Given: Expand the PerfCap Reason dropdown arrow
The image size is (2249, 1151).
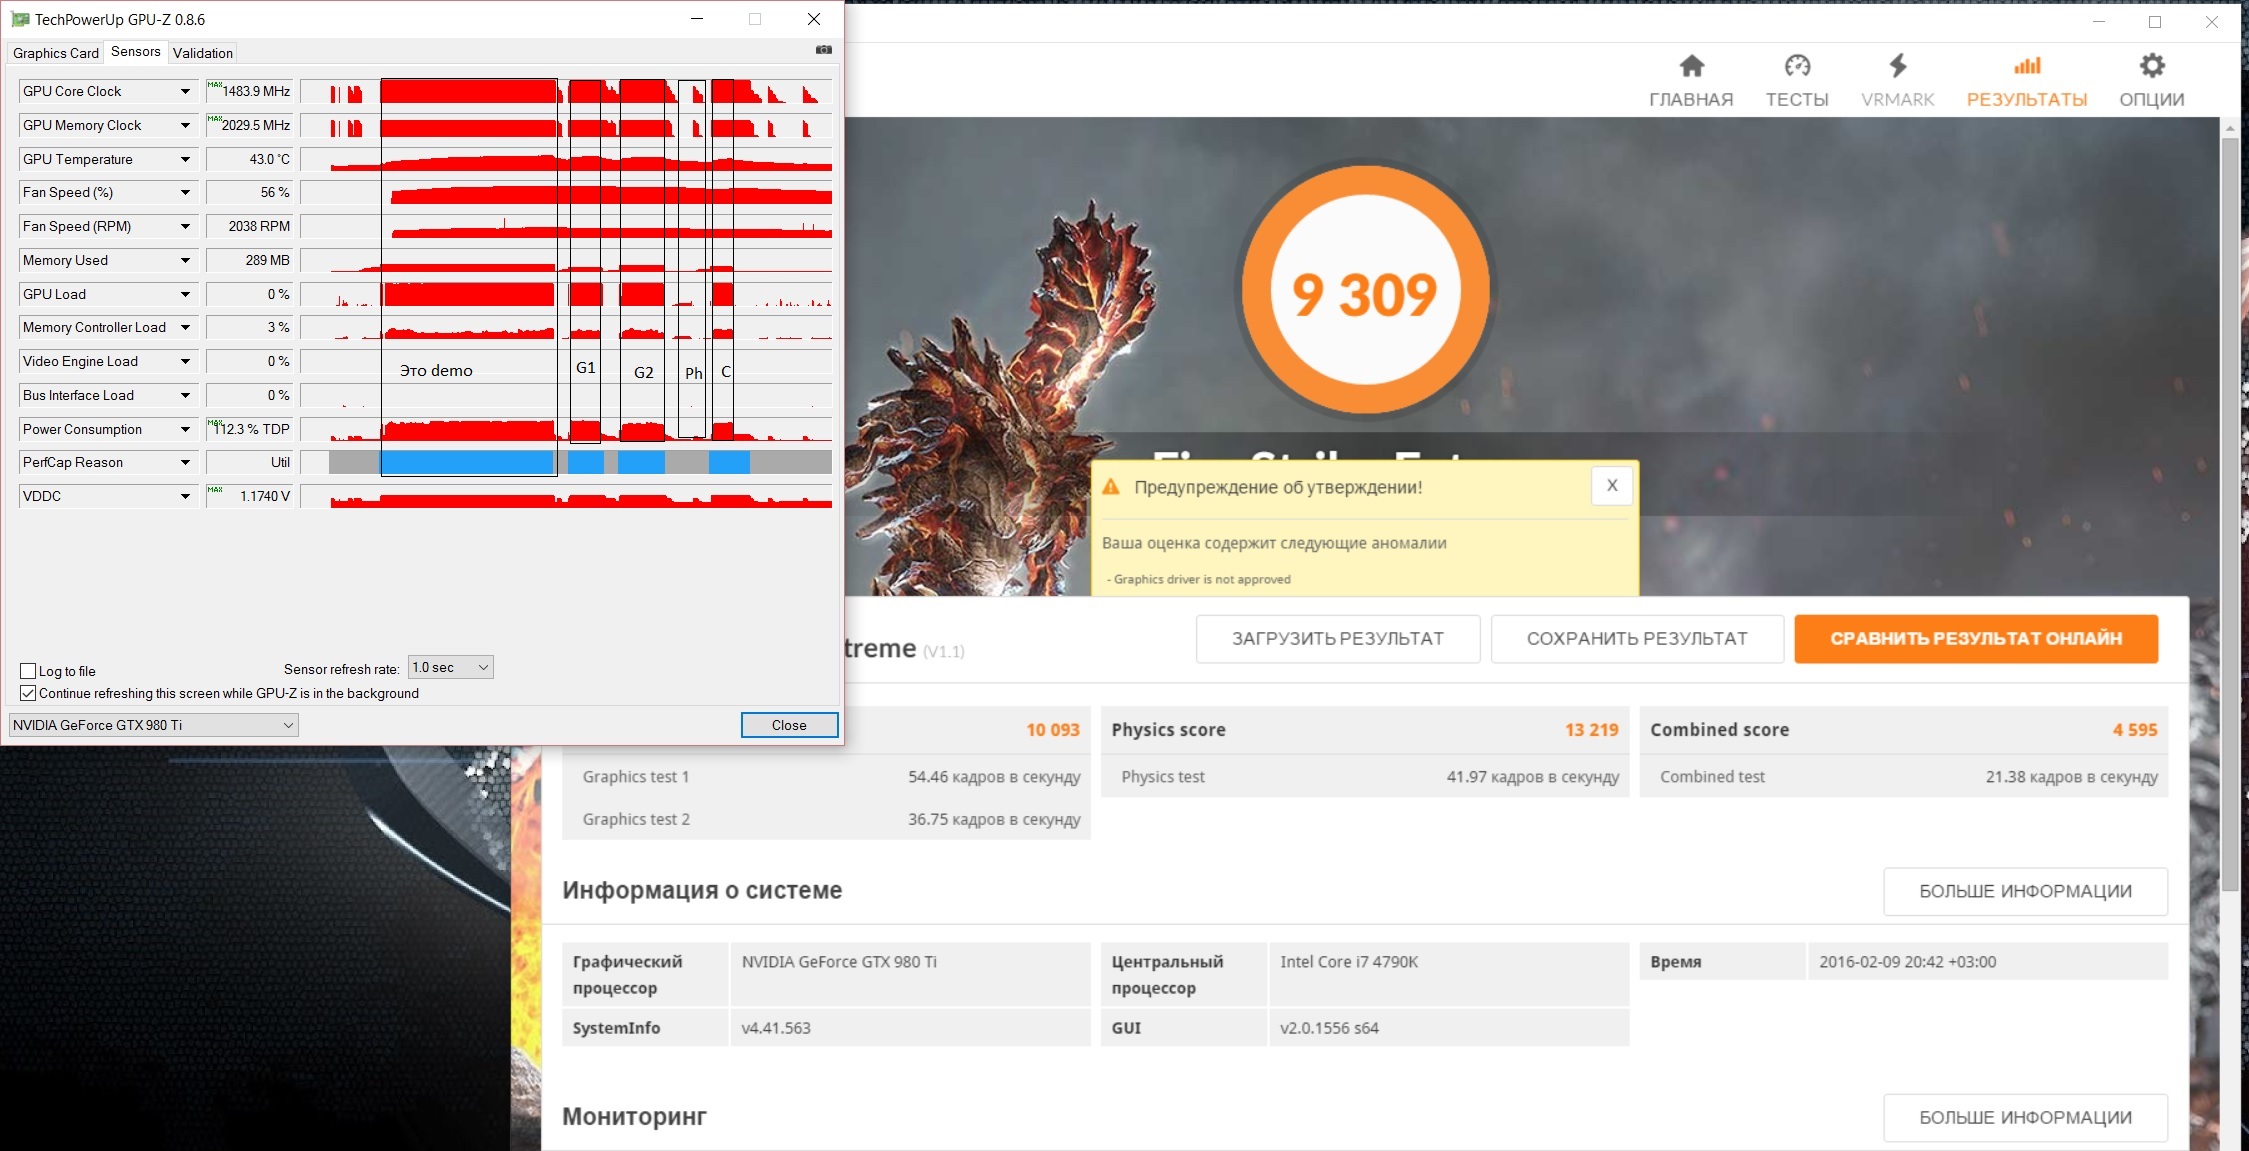Looking at the screenshot, I should 185,462.
